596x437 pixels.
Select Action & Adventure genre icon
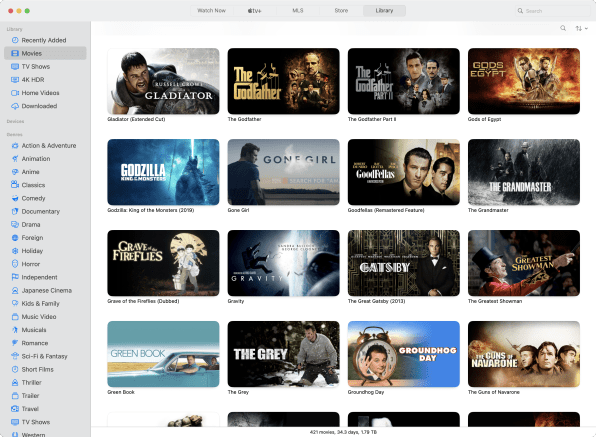[15, 146]
